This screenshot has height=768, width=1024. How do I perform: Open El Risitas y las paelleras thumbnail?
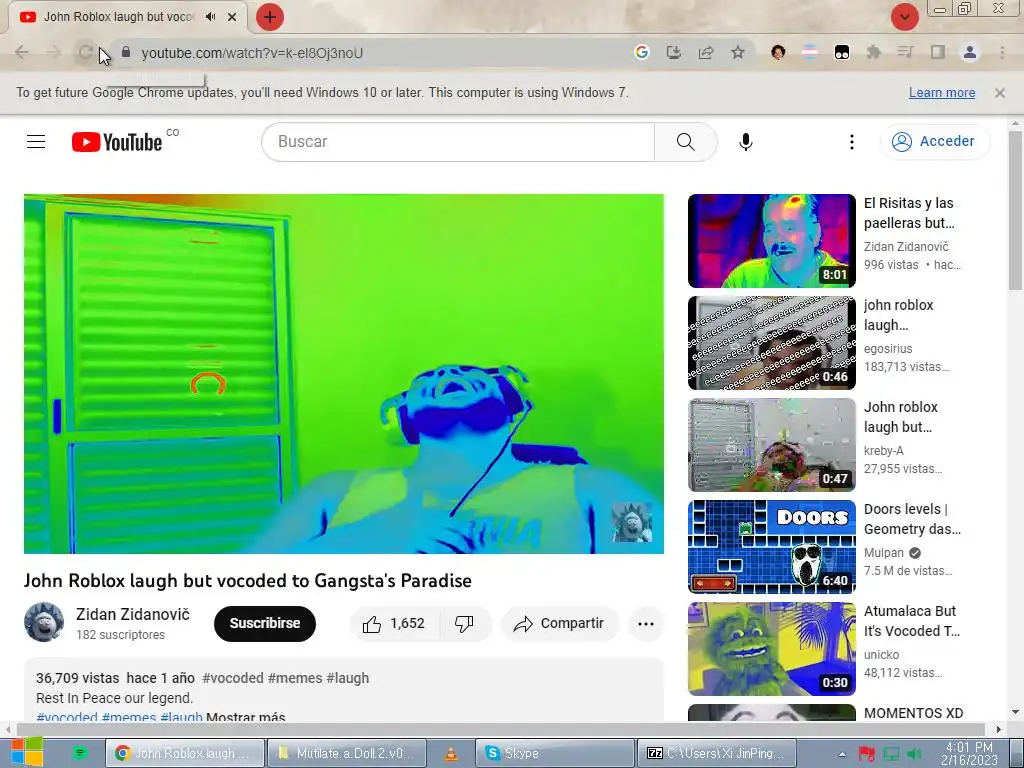pyautogui.click(x=771, y=241)
